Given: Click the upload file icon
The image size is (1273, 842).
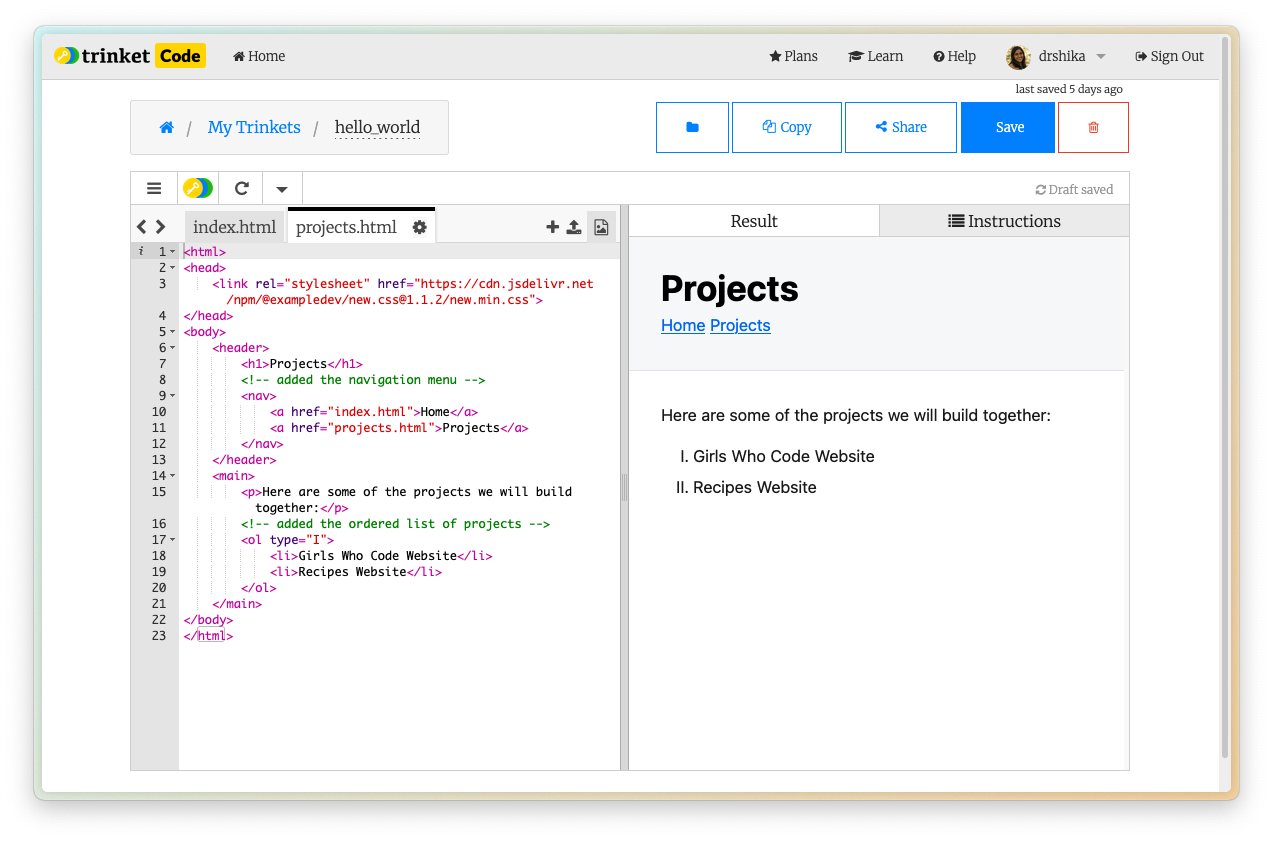Looking at the screenshot, I should [574, 227].
